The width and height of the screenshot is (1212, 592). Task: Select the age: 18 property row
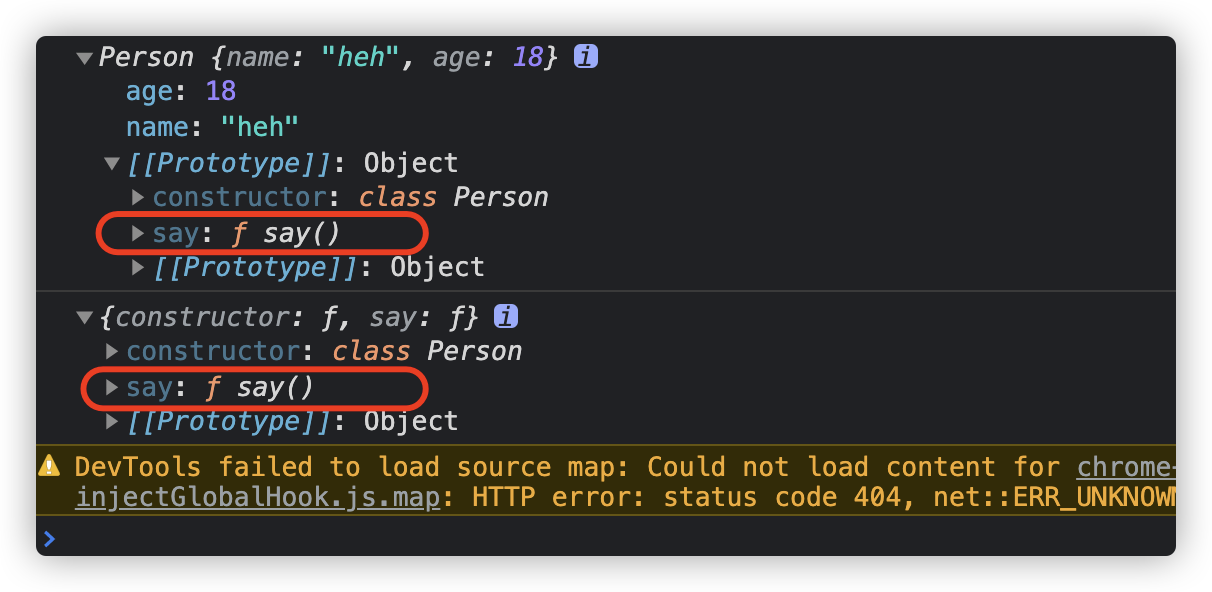click(x=181, y=91)
